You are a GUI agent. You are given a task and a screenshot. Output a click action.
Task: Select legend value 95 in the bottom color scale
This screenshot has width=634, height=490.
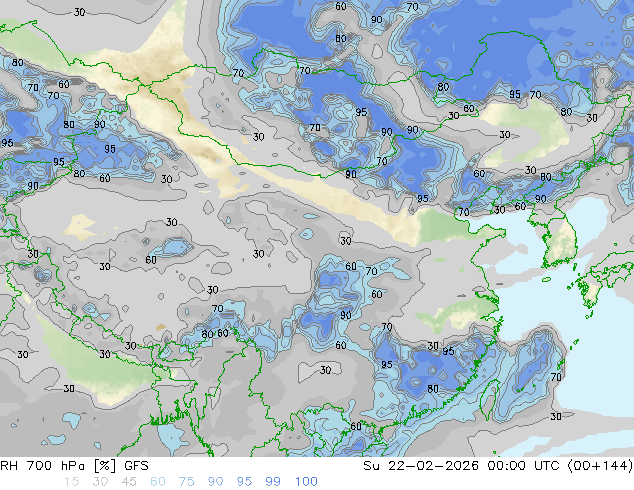click(x=244, y=482)
